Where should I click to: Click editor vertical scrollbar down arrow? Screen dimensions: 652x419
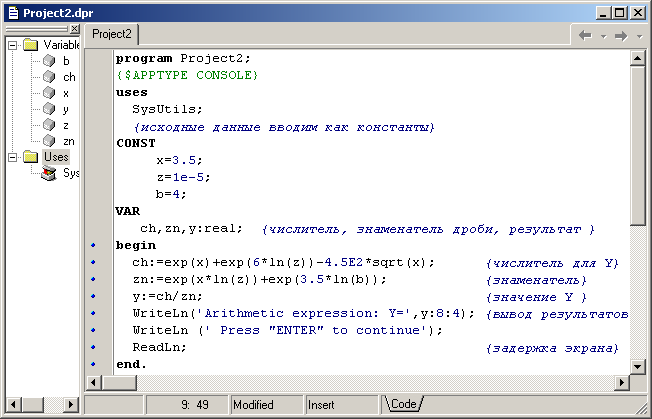tap(637, 366)
